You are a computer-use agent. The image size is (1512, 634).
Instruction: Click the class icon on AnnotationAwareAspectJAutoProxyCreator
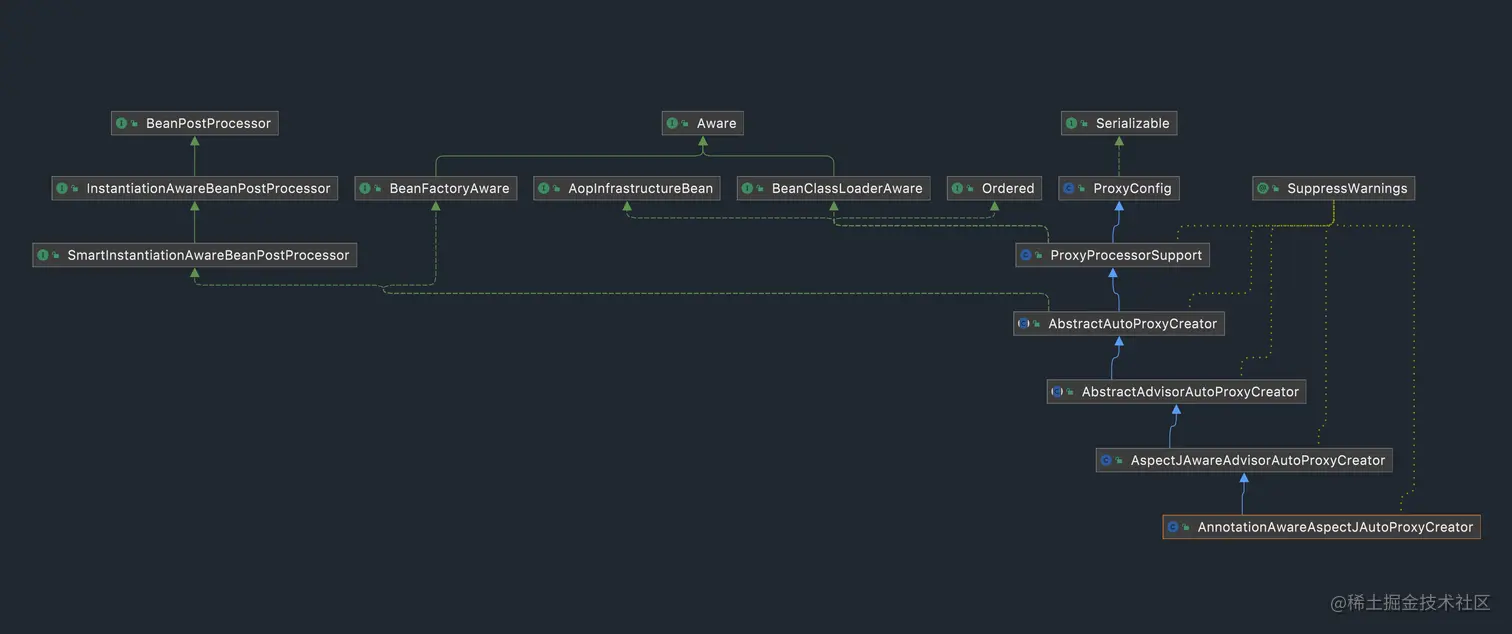[x=1174, y=527]
